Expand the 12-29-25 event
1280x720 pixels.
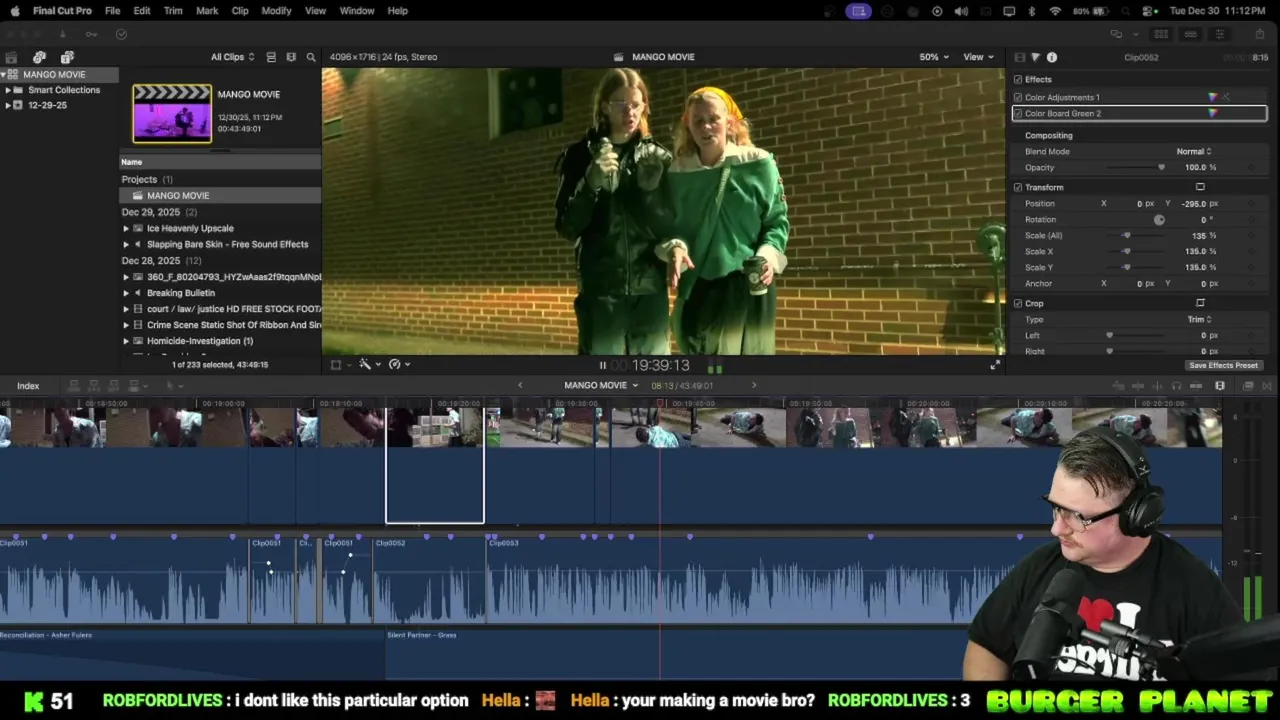click(x=8, y=105)
